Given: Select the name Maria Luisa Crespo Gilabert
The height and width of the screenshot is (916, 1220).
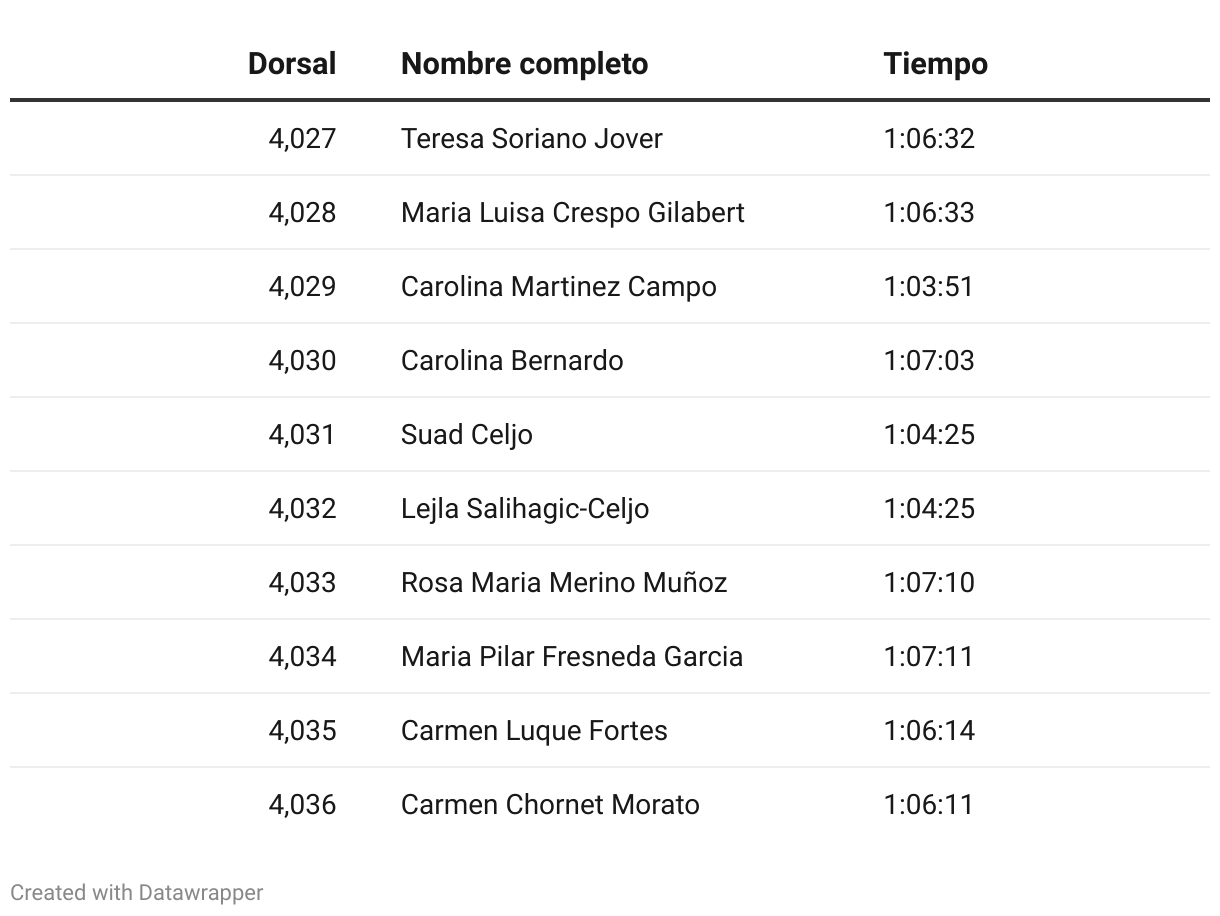Looking at the screenshot, I should [x=573, y=212].
